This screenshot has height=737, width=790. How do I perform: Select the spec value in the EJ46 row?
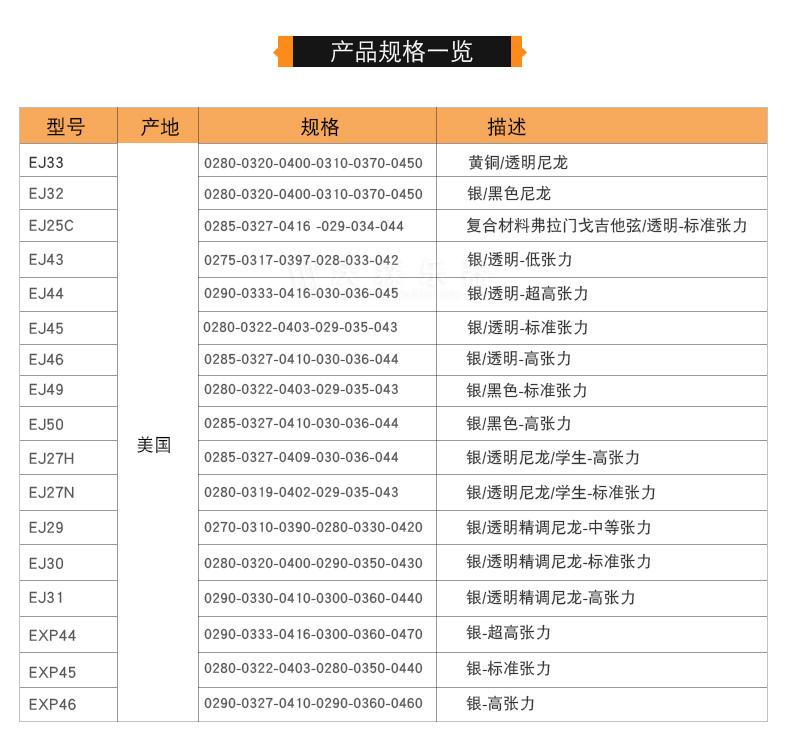pos(301,359)
